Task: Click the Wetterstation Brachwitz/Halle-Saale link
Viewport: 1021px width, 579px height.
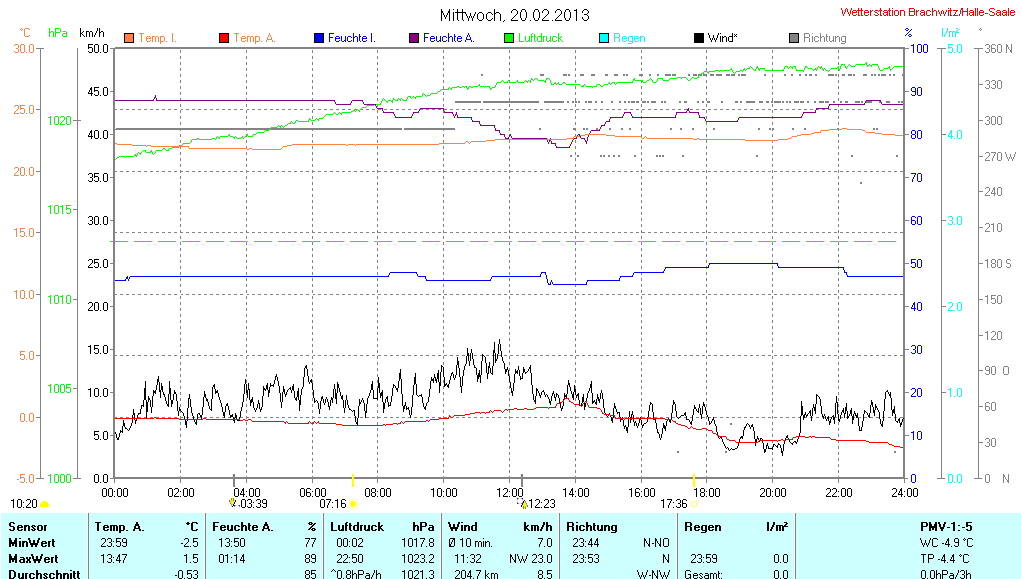Action: coord(926,14)
